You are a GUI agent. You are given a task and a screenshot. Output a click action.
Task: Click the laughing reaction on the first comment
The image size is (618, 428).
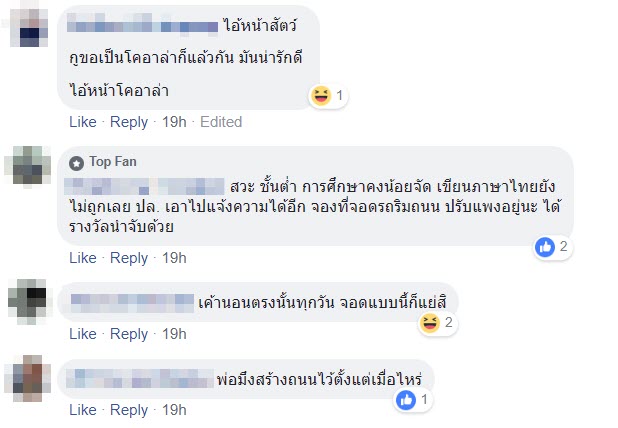pos(321,96)
